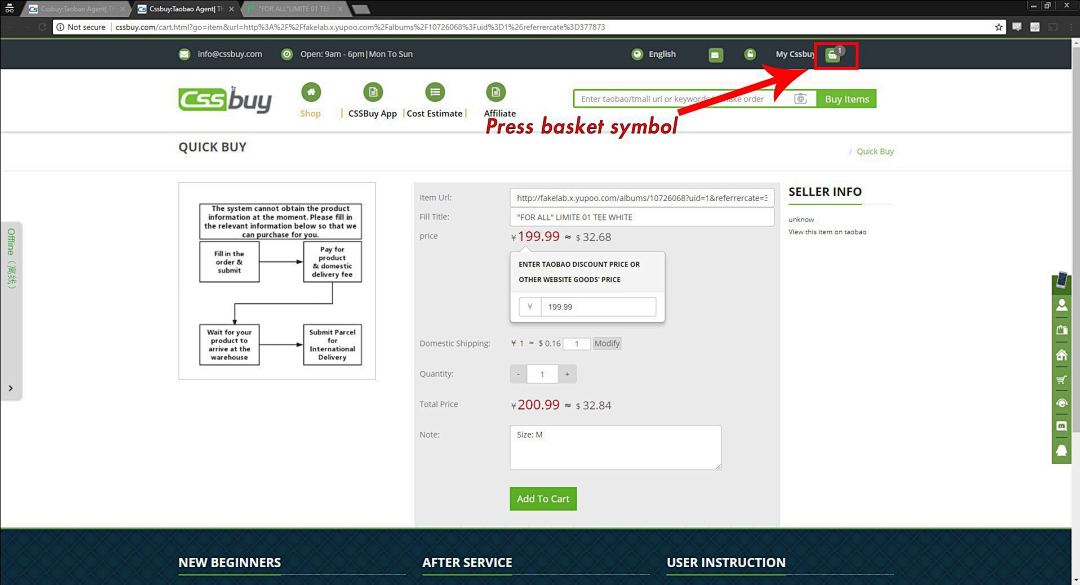Click the browser address bar URL
Screen dimensions: 1080x585
pos(360,27)
